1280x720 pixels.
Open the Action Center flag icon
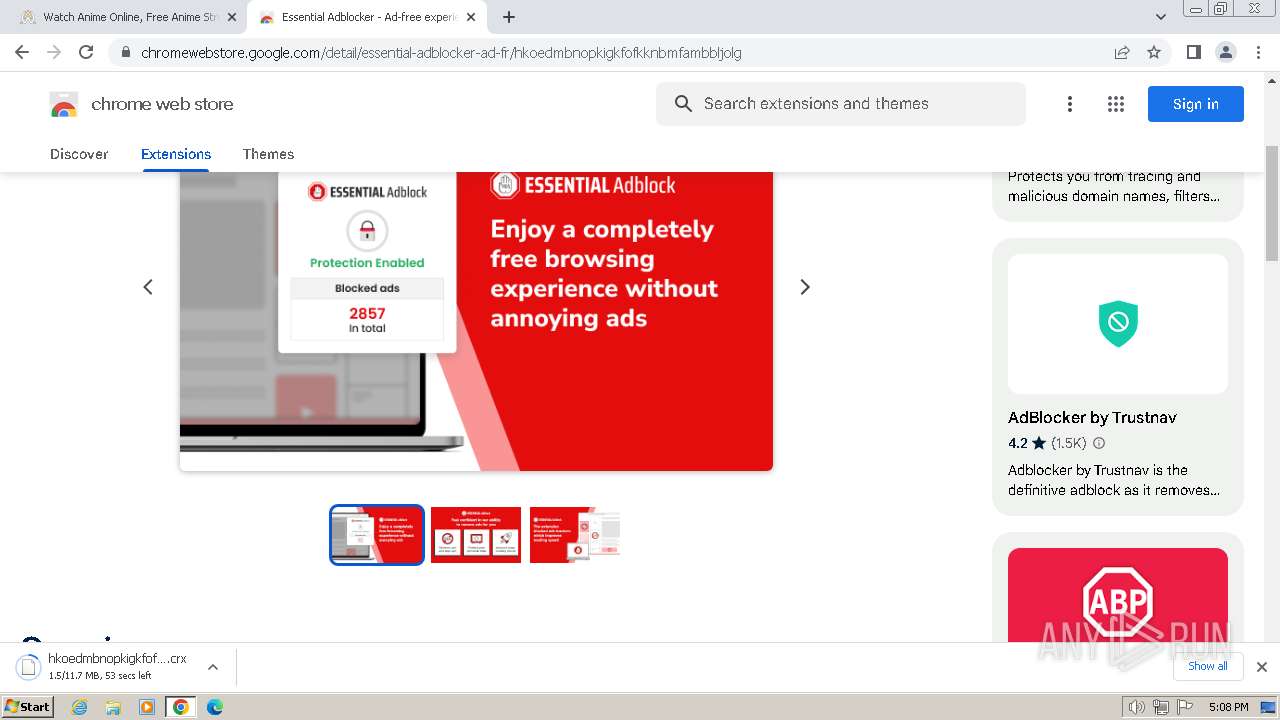(x=1185, y=707)
